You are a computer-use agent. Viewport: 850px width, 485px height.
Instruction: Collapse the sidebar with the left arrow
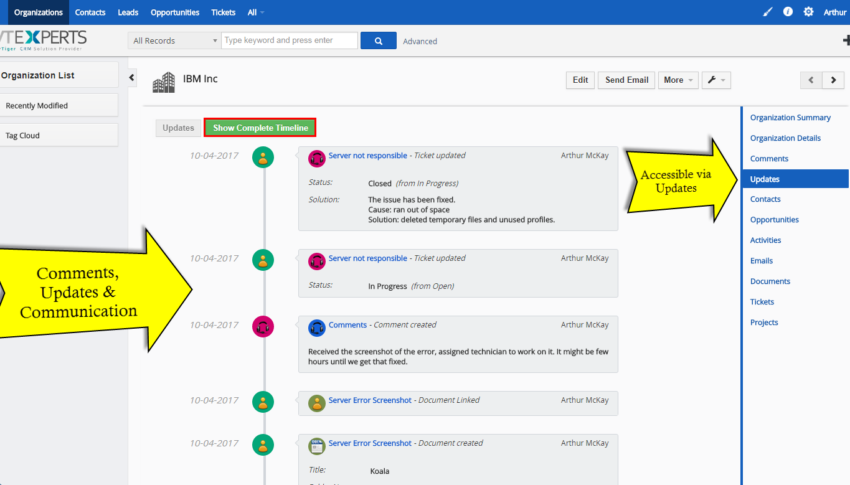pyautogui.click(x=132, y=77)
